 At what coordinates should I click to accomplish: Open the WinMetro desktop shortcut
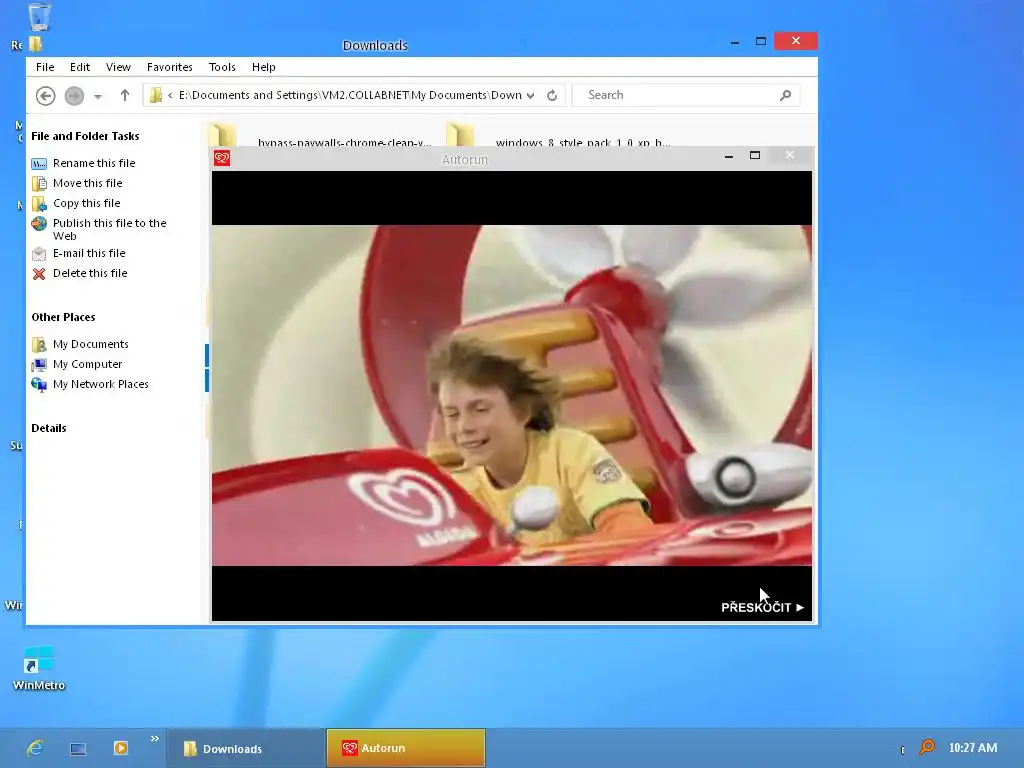point(39,667)
